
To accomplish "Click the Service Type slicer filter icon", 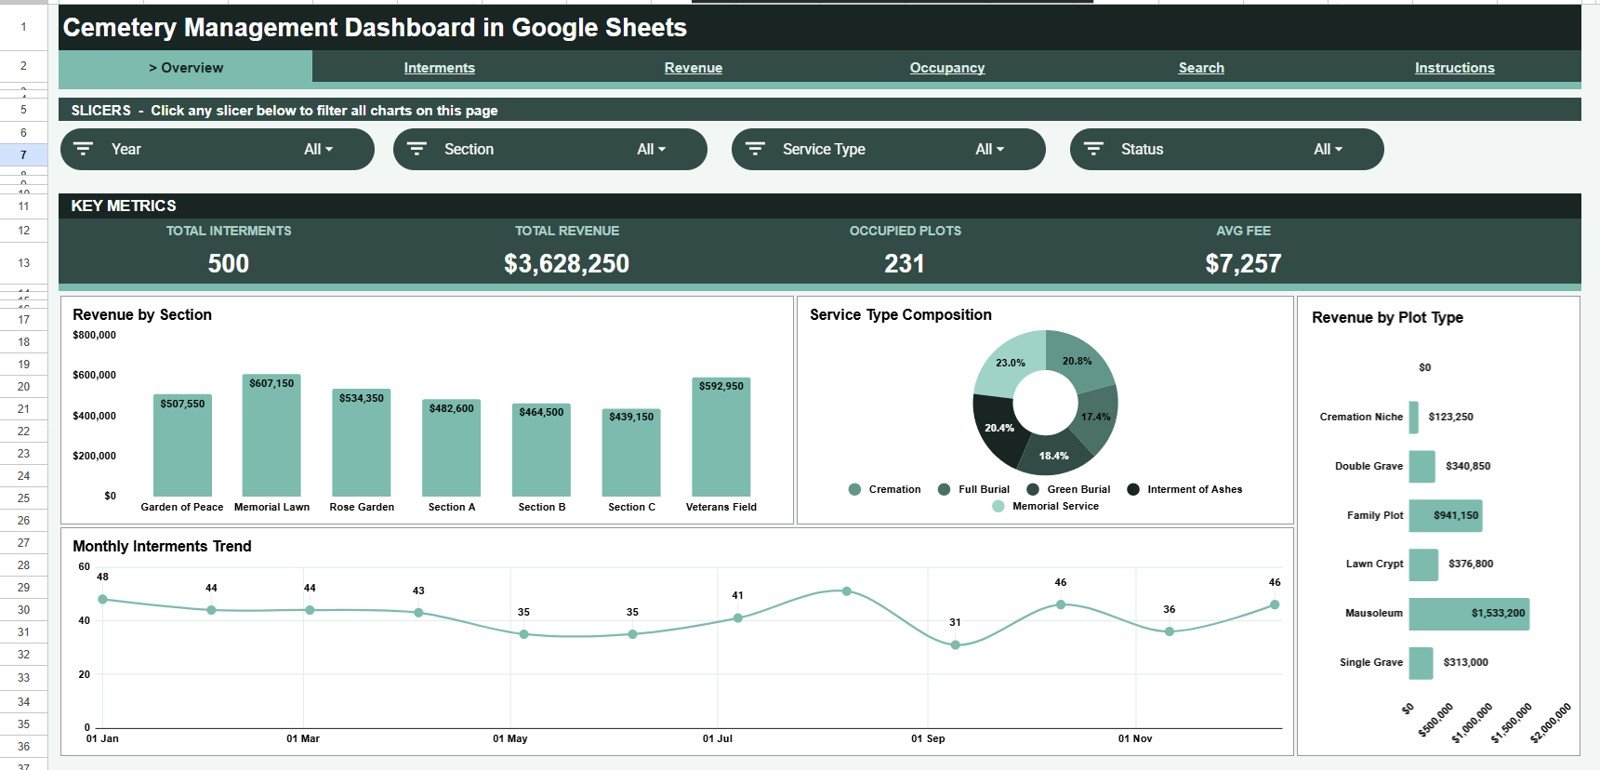I will (755, 149).
